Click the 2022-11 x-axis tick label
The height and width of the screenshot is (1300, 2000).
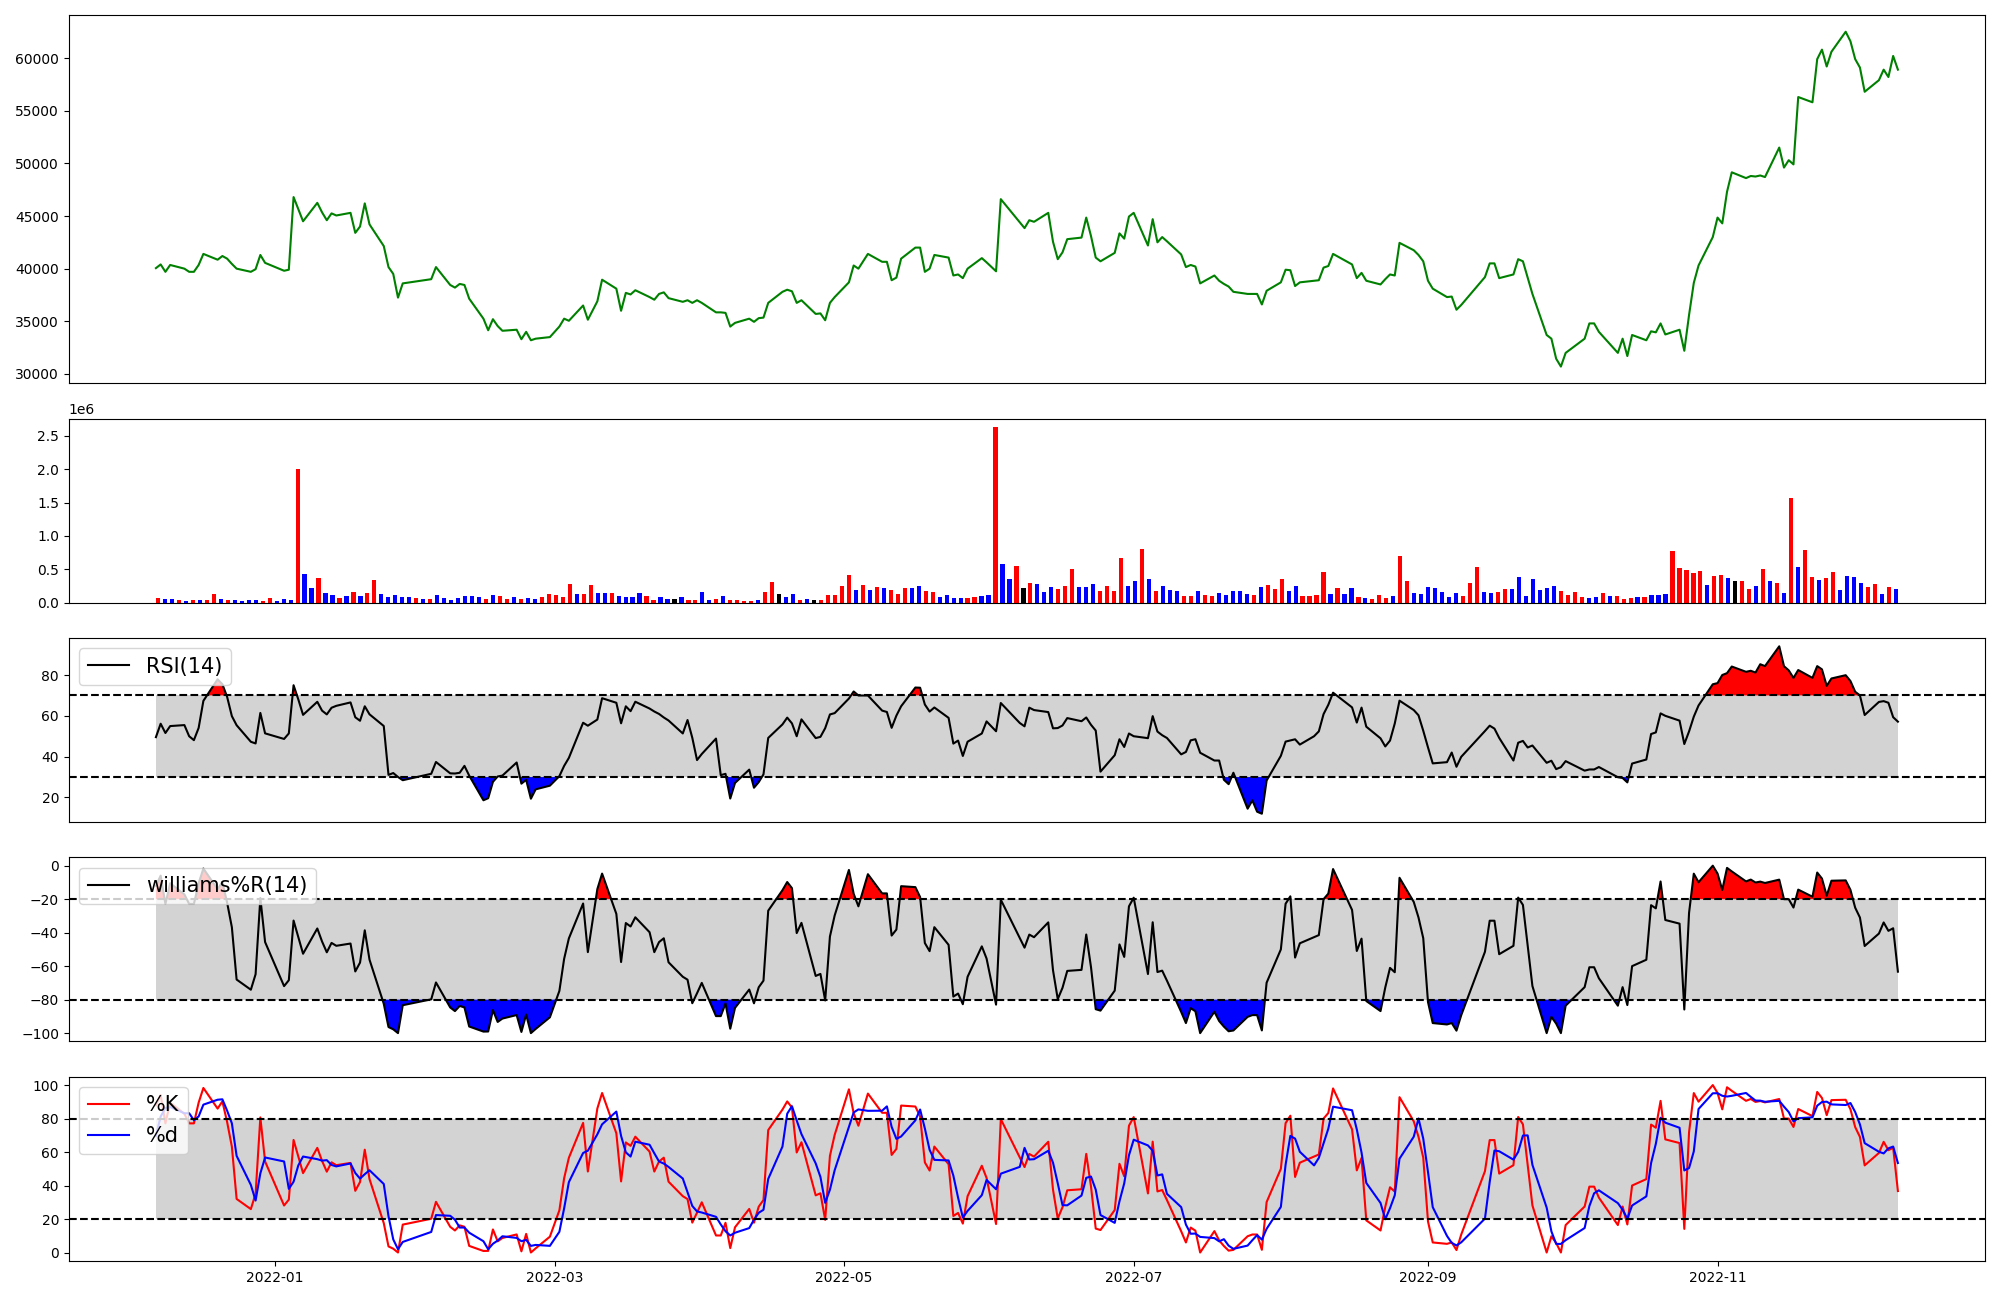pyautogui.click(x=1718, y=1277)
